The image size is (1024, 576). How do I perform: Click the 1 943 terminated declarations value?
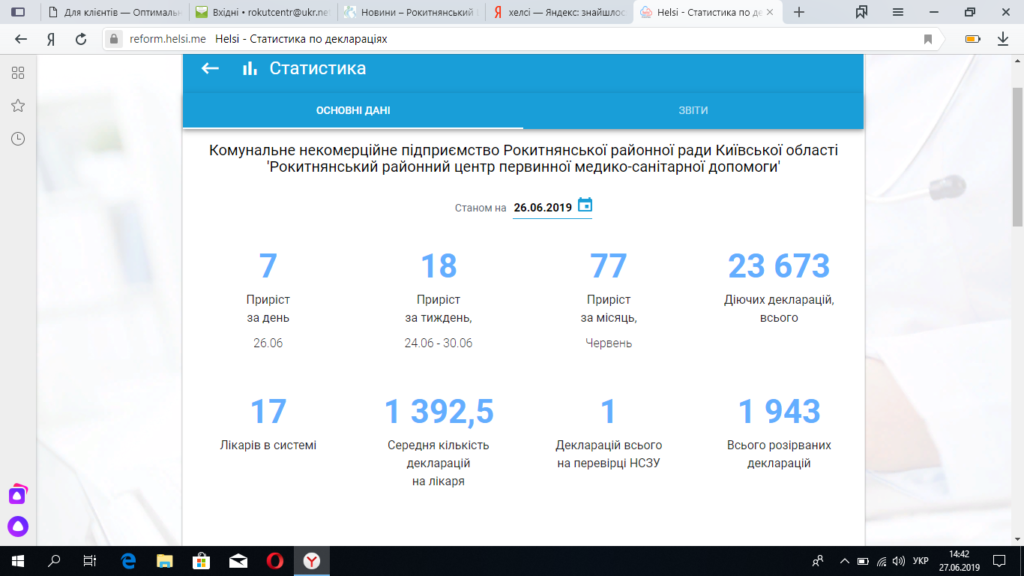pos(778,411)
